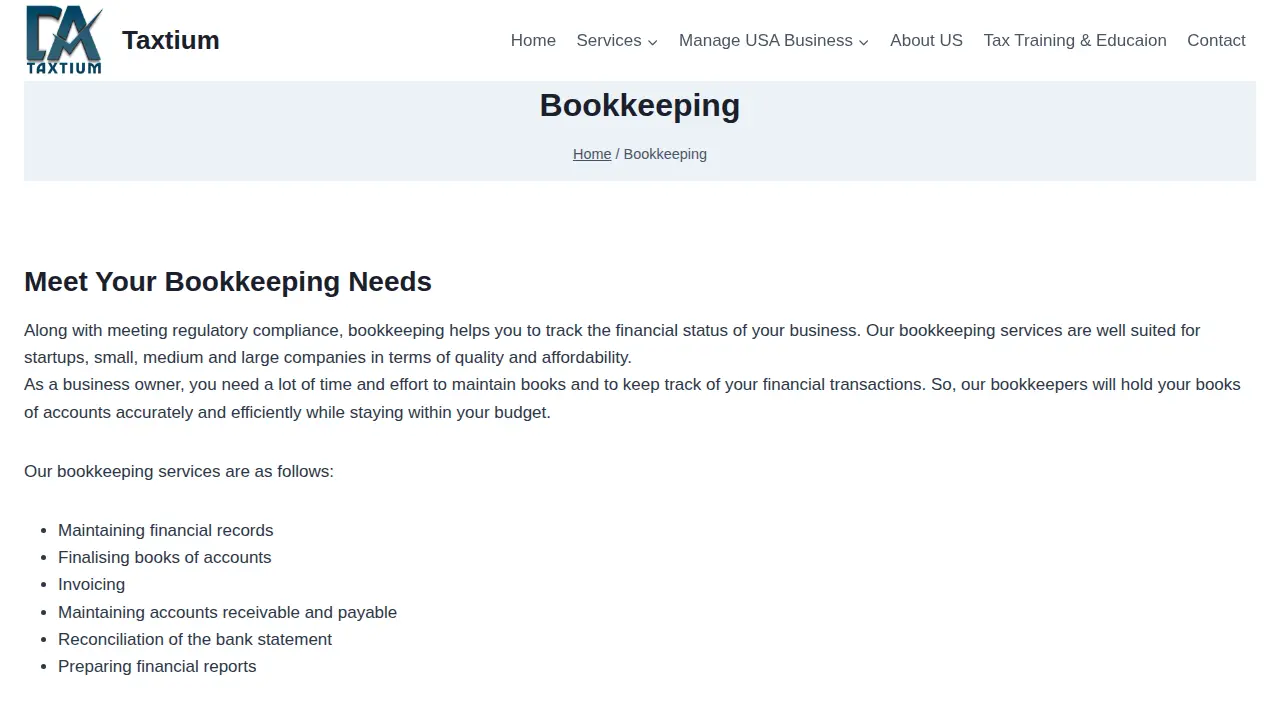This screenshot has height=720, width=1280.
Task: Click paragraph starting 'As a business owner'
Action: [x=632, y=398]
